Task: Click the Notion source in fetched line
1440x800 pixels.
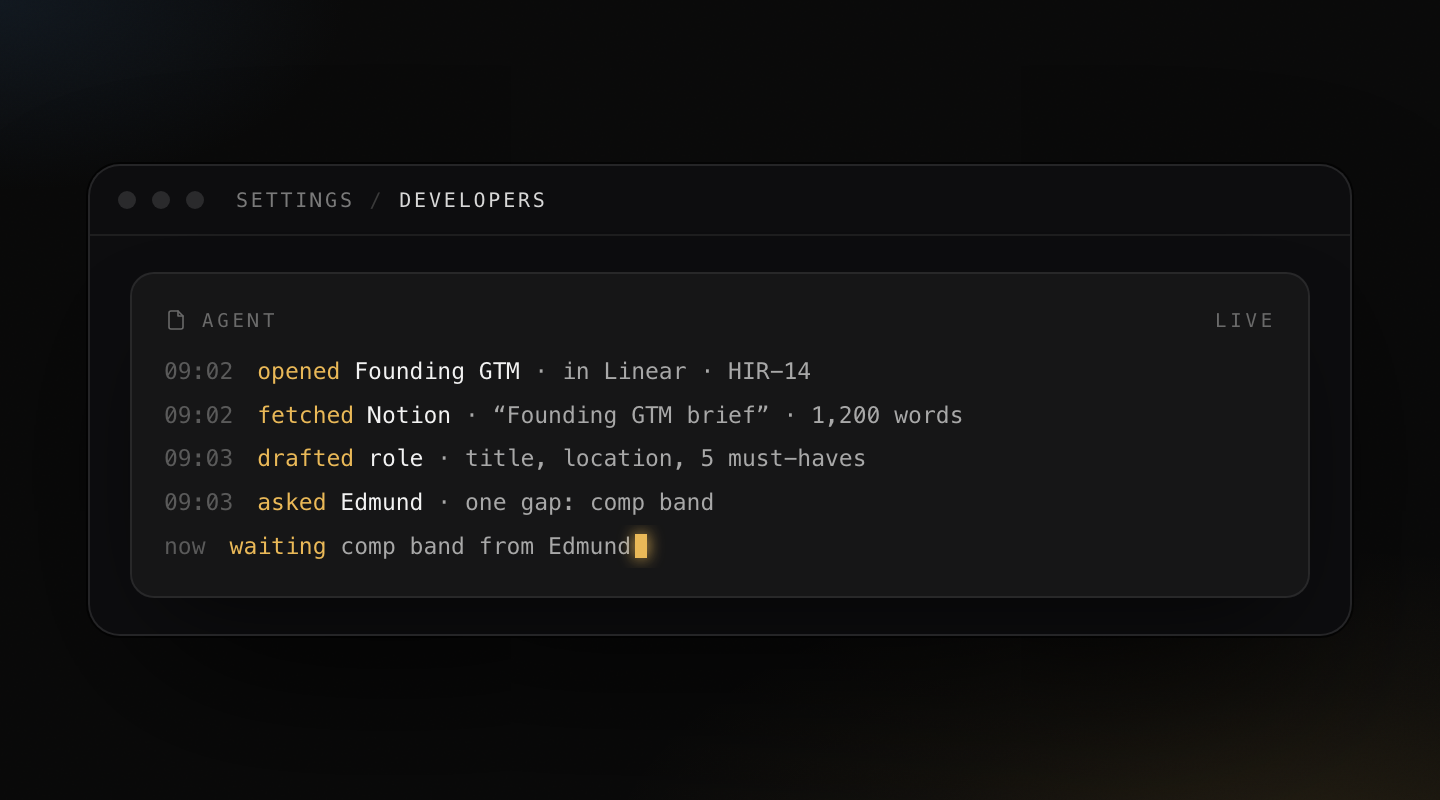Action: 409,415
